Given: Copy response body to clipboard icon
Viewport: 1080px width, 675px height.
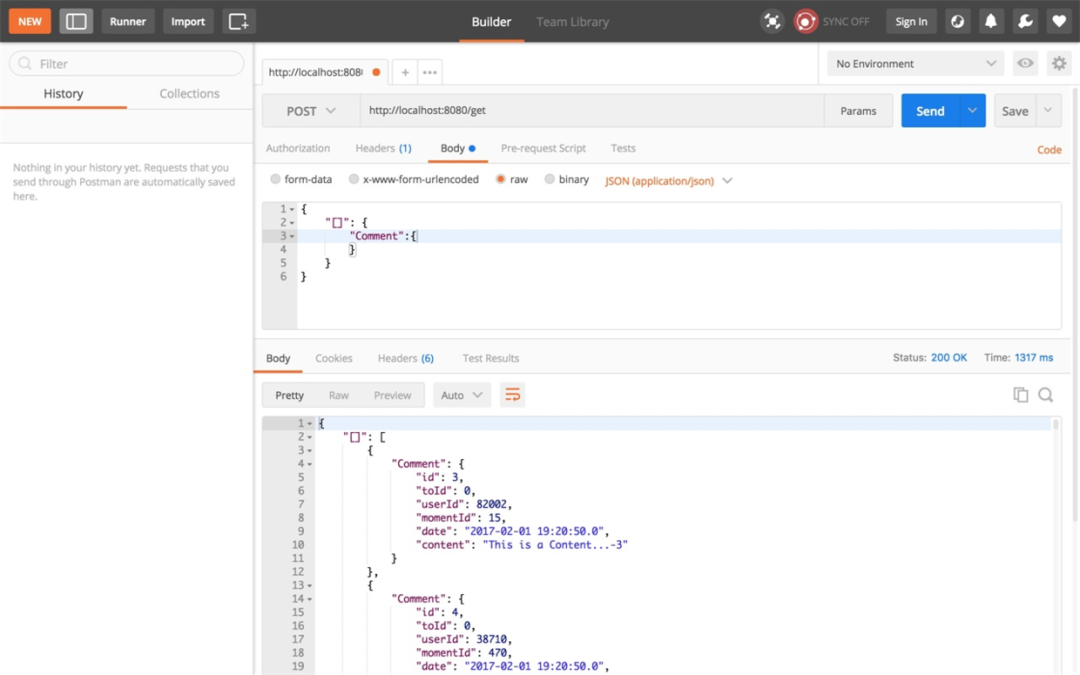Looking at the screenshot, I should click(1020, 395).
